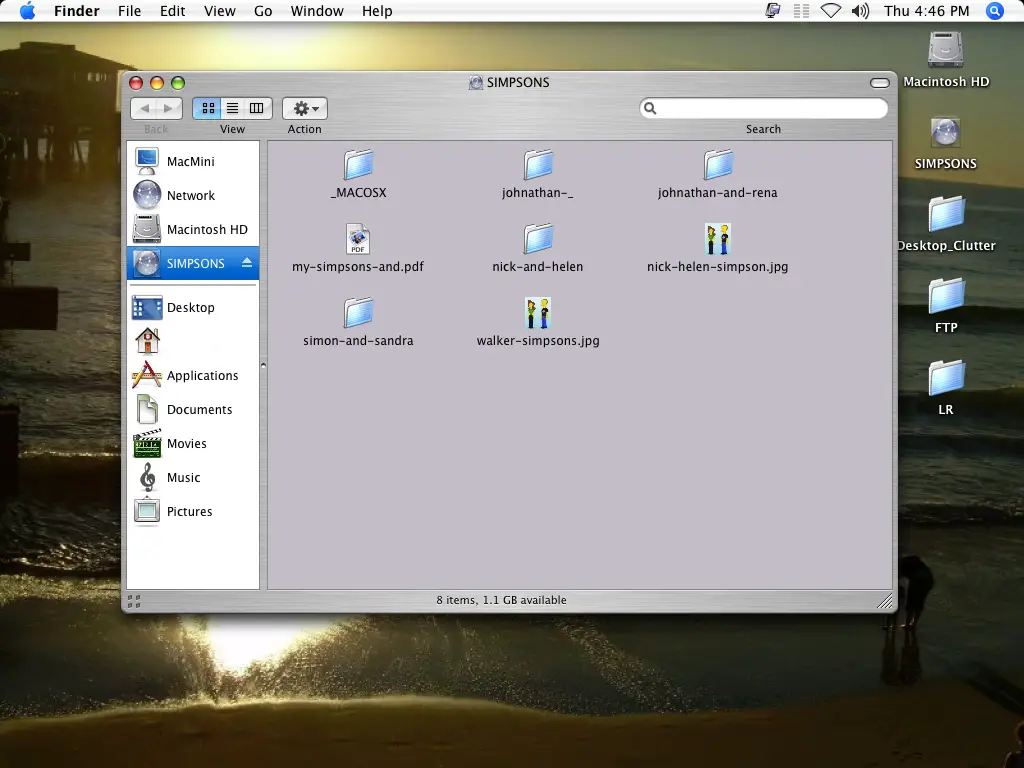Click the '8 items, 1.1 GB available' status
Image resolution: width=1024 pixels, height=768 pixels.
click(502, 600)
